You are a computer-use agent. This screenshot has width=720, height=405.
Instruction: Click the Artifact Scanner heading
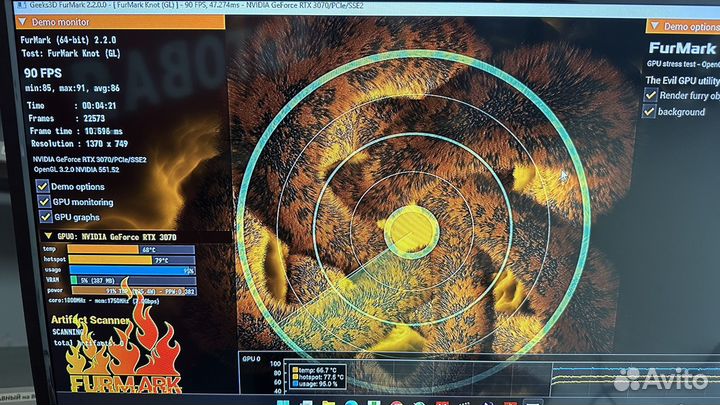90,320
